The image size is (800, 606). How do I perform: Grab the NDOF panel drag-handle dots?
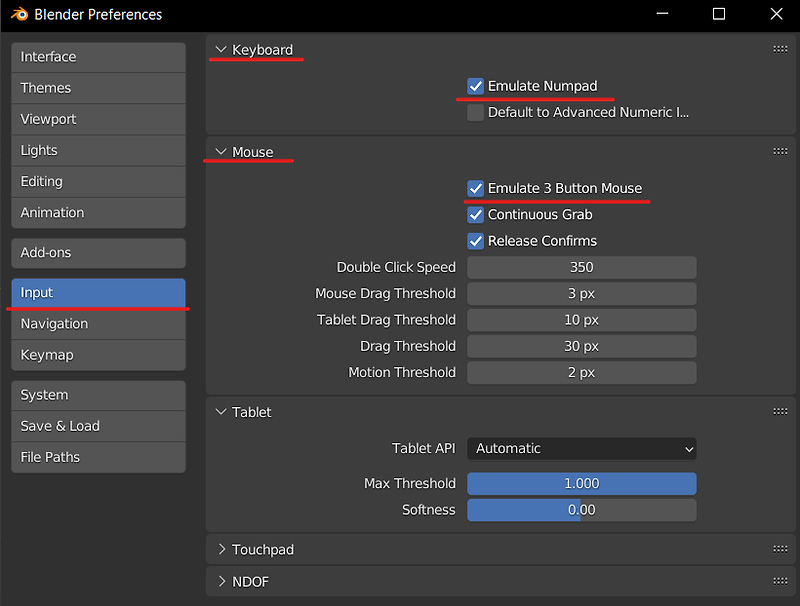coord(780,581)
